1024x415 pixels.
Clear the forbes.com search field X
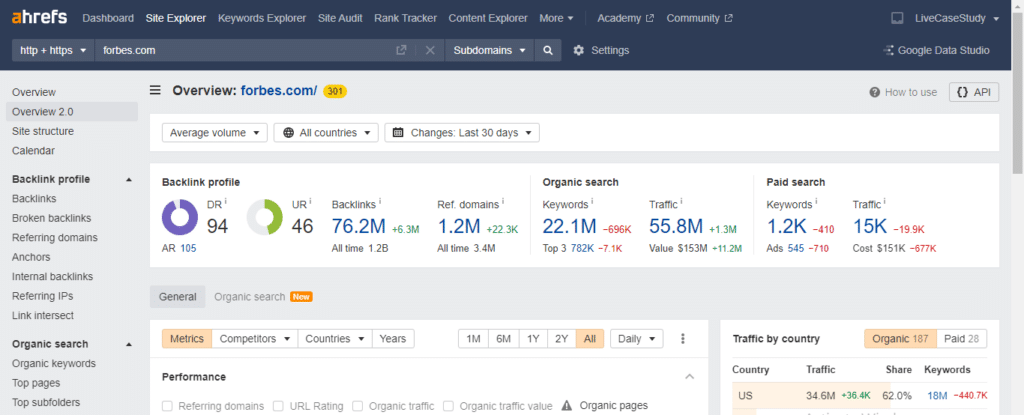click(430, 50)
